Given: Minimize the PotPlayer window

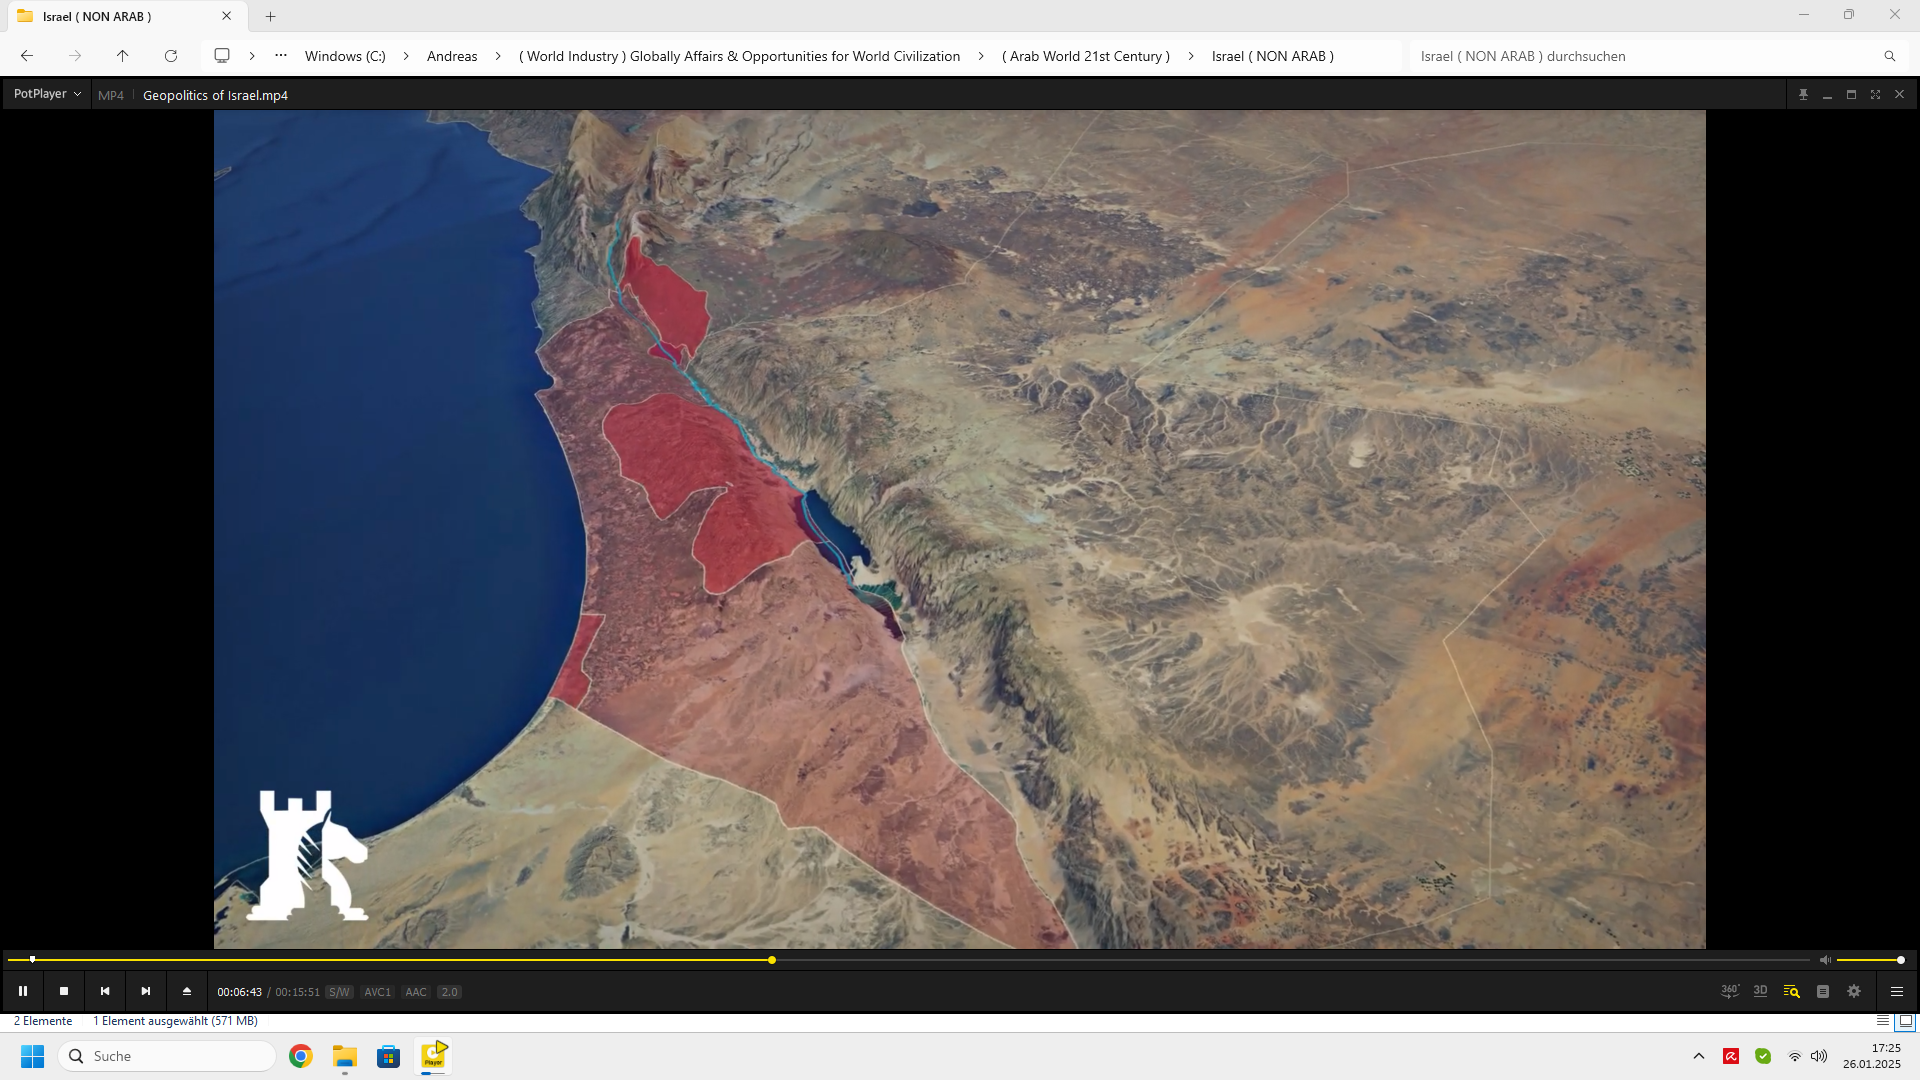Looking at the screenshot, I should tap(1827, 95).
